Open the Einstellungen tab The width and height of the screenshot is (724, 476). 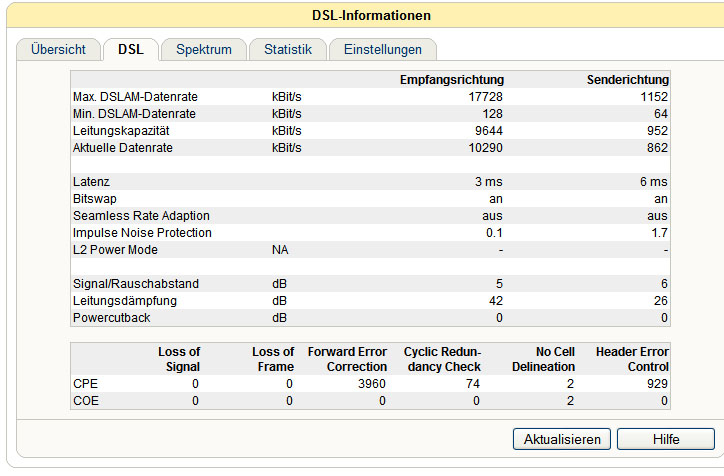click(x=382, y=49)
